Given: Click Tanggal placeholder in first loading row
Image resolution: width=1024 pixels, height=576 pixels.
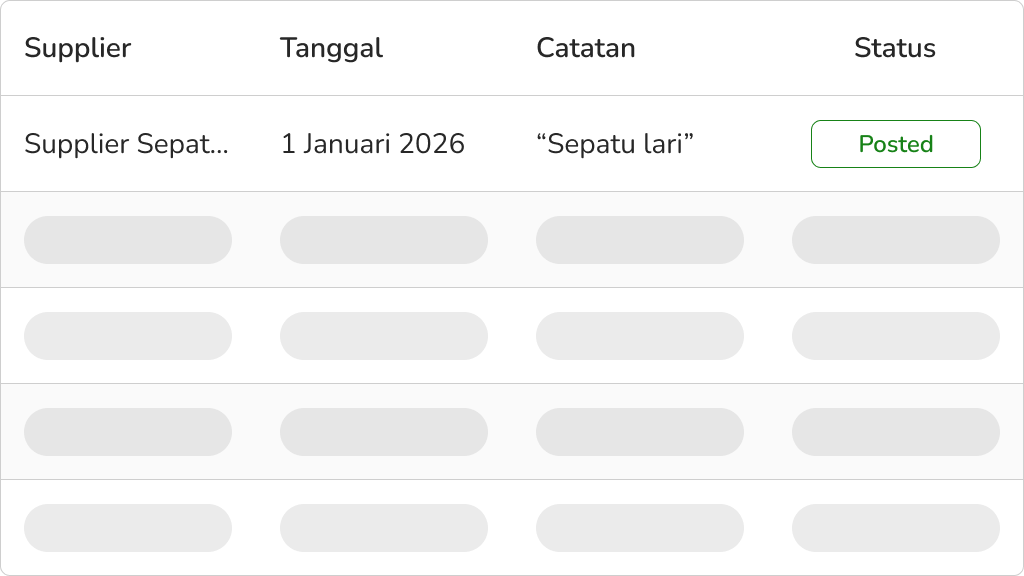Looking at the screenshot, I should point(384,240).
